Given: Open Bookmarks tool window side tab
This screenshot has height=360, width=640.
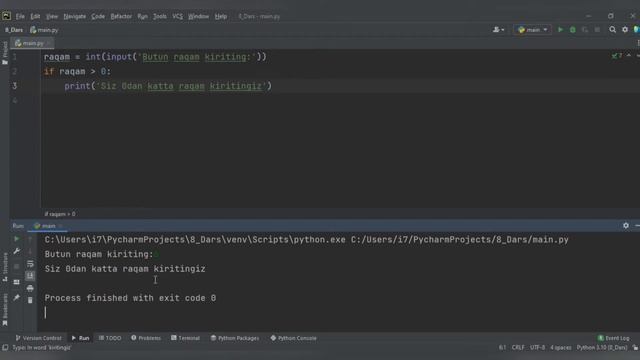Looking at the screenshot, I should (5, 309).
